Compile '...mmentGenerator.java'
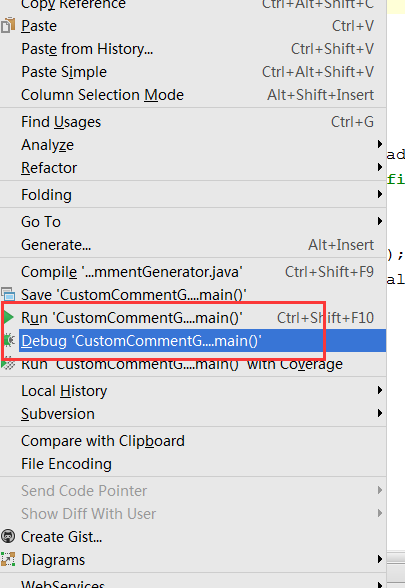The width and height of the screenshot is (405, 588). 193,272
